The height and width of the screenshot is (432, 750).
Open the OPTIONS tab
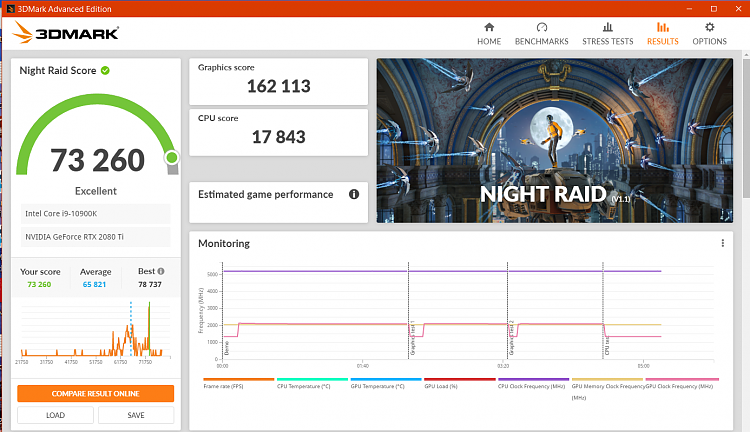(x=709, y=34)
